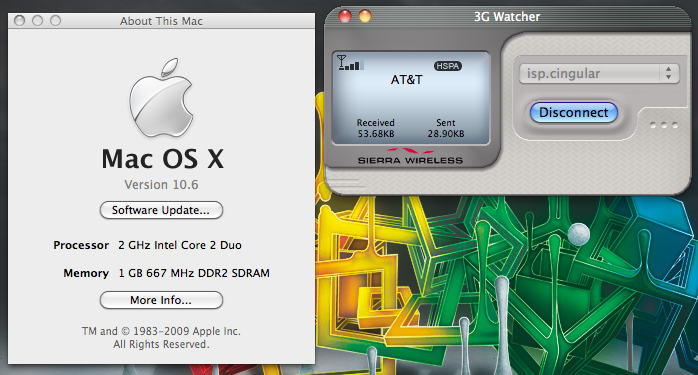
Task: Minimize the 3G Watcher window
Action: tap(365, 16)
